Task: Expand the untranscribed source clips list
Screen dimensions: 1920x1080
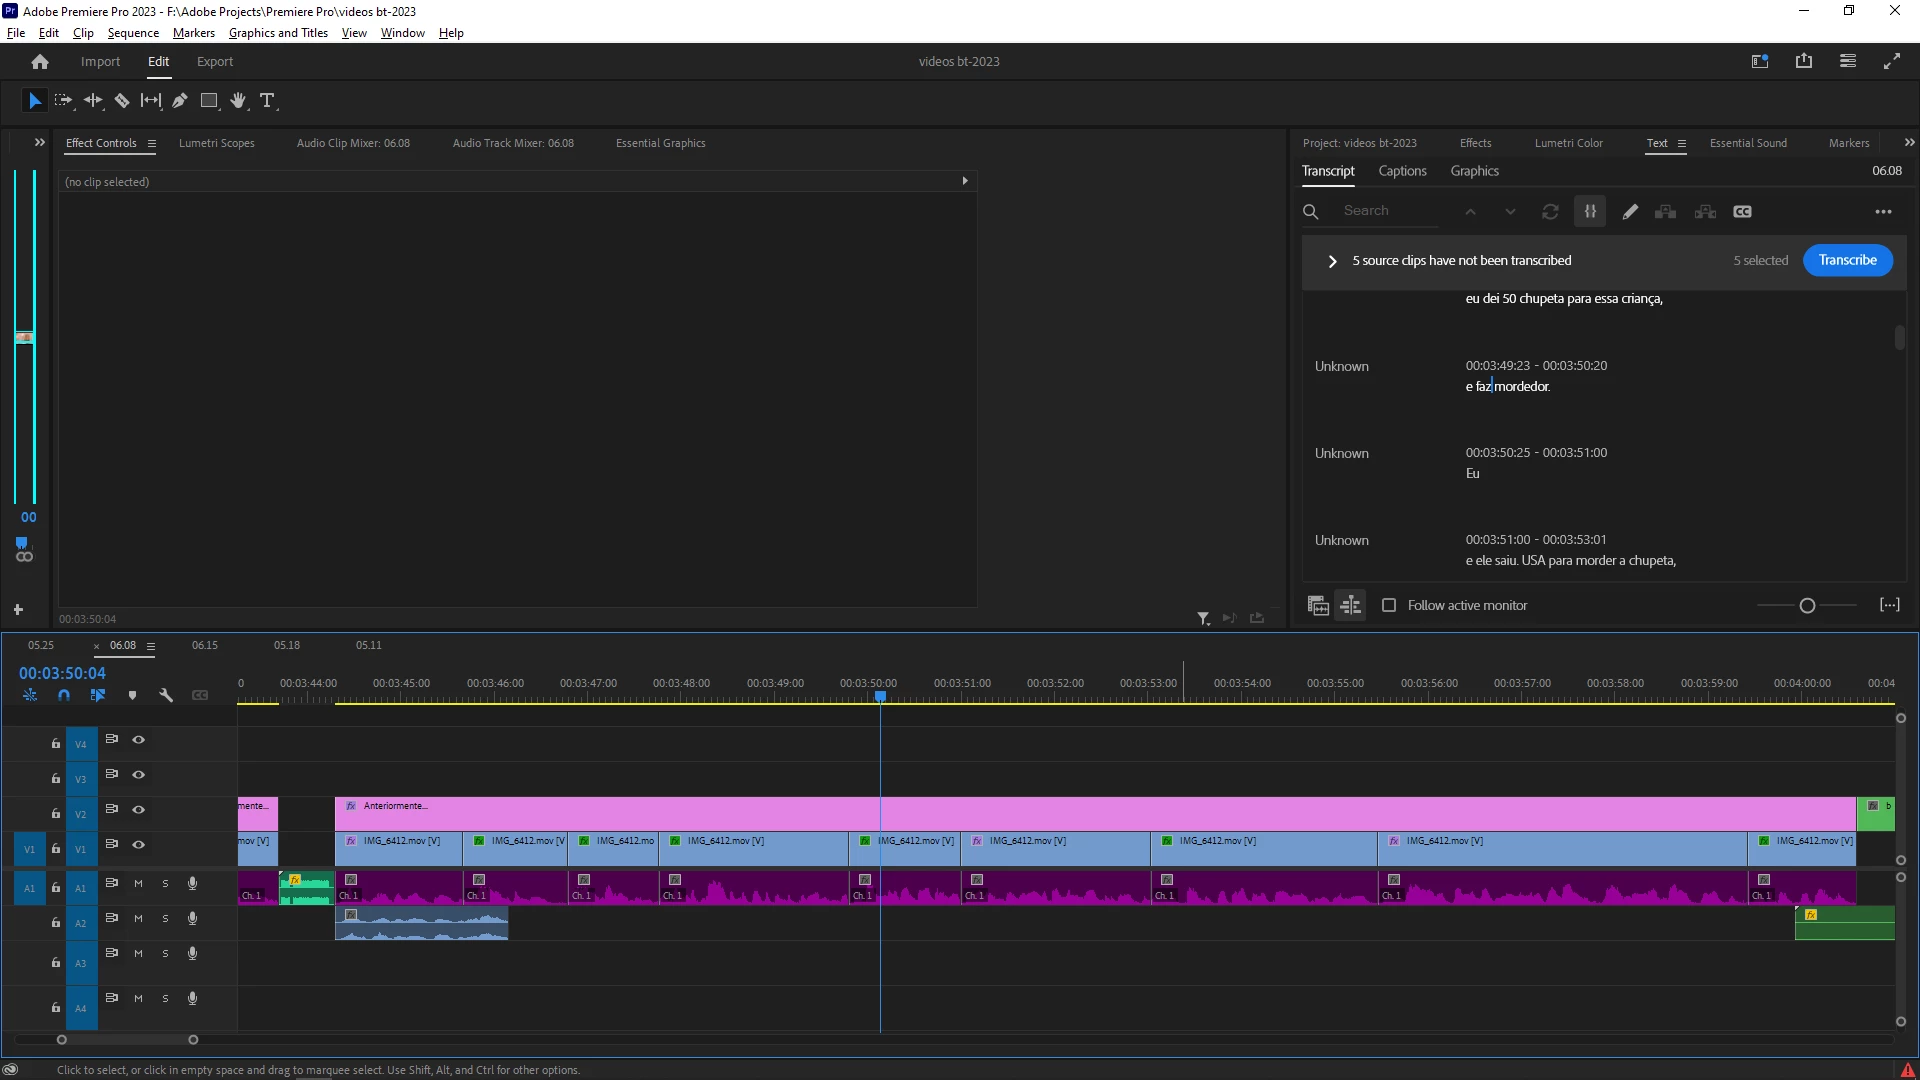Action: pos(1332,261)
